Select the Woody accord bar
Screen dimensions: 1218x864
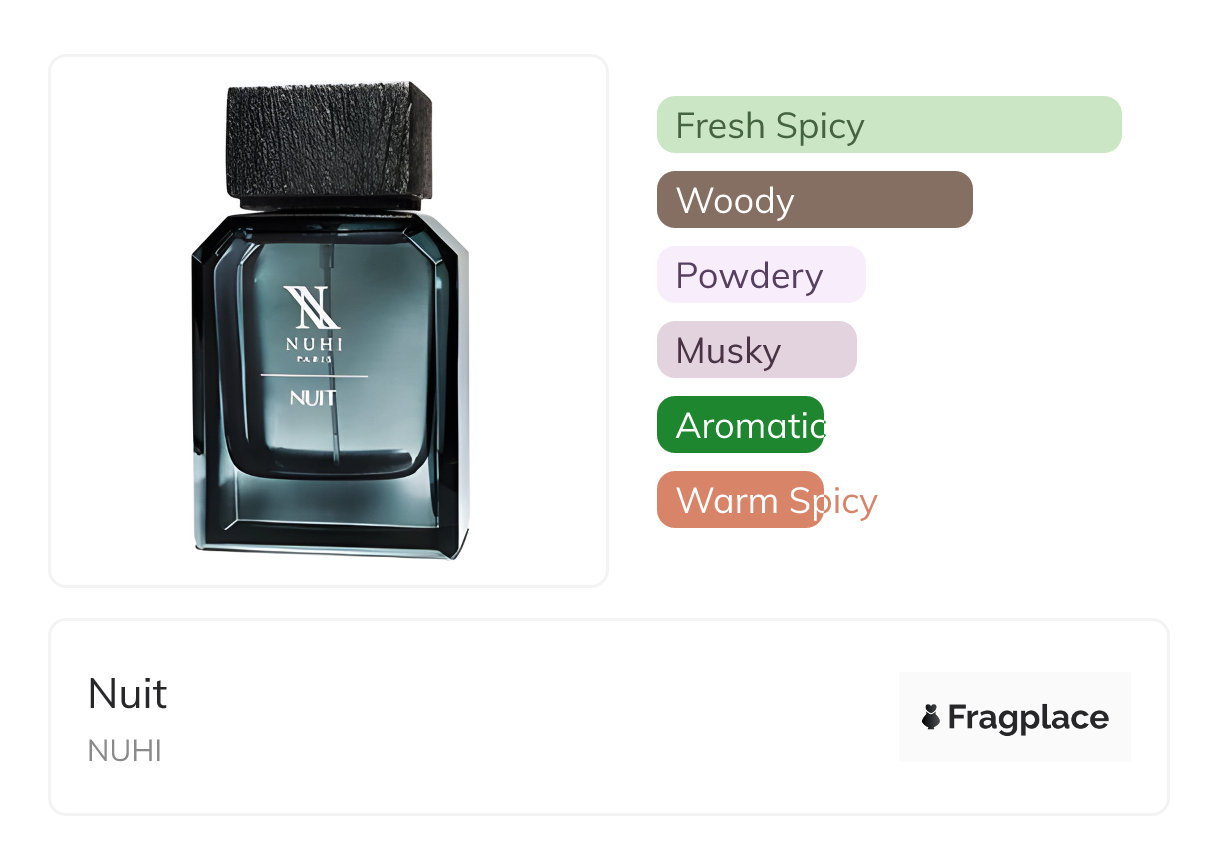815,200
